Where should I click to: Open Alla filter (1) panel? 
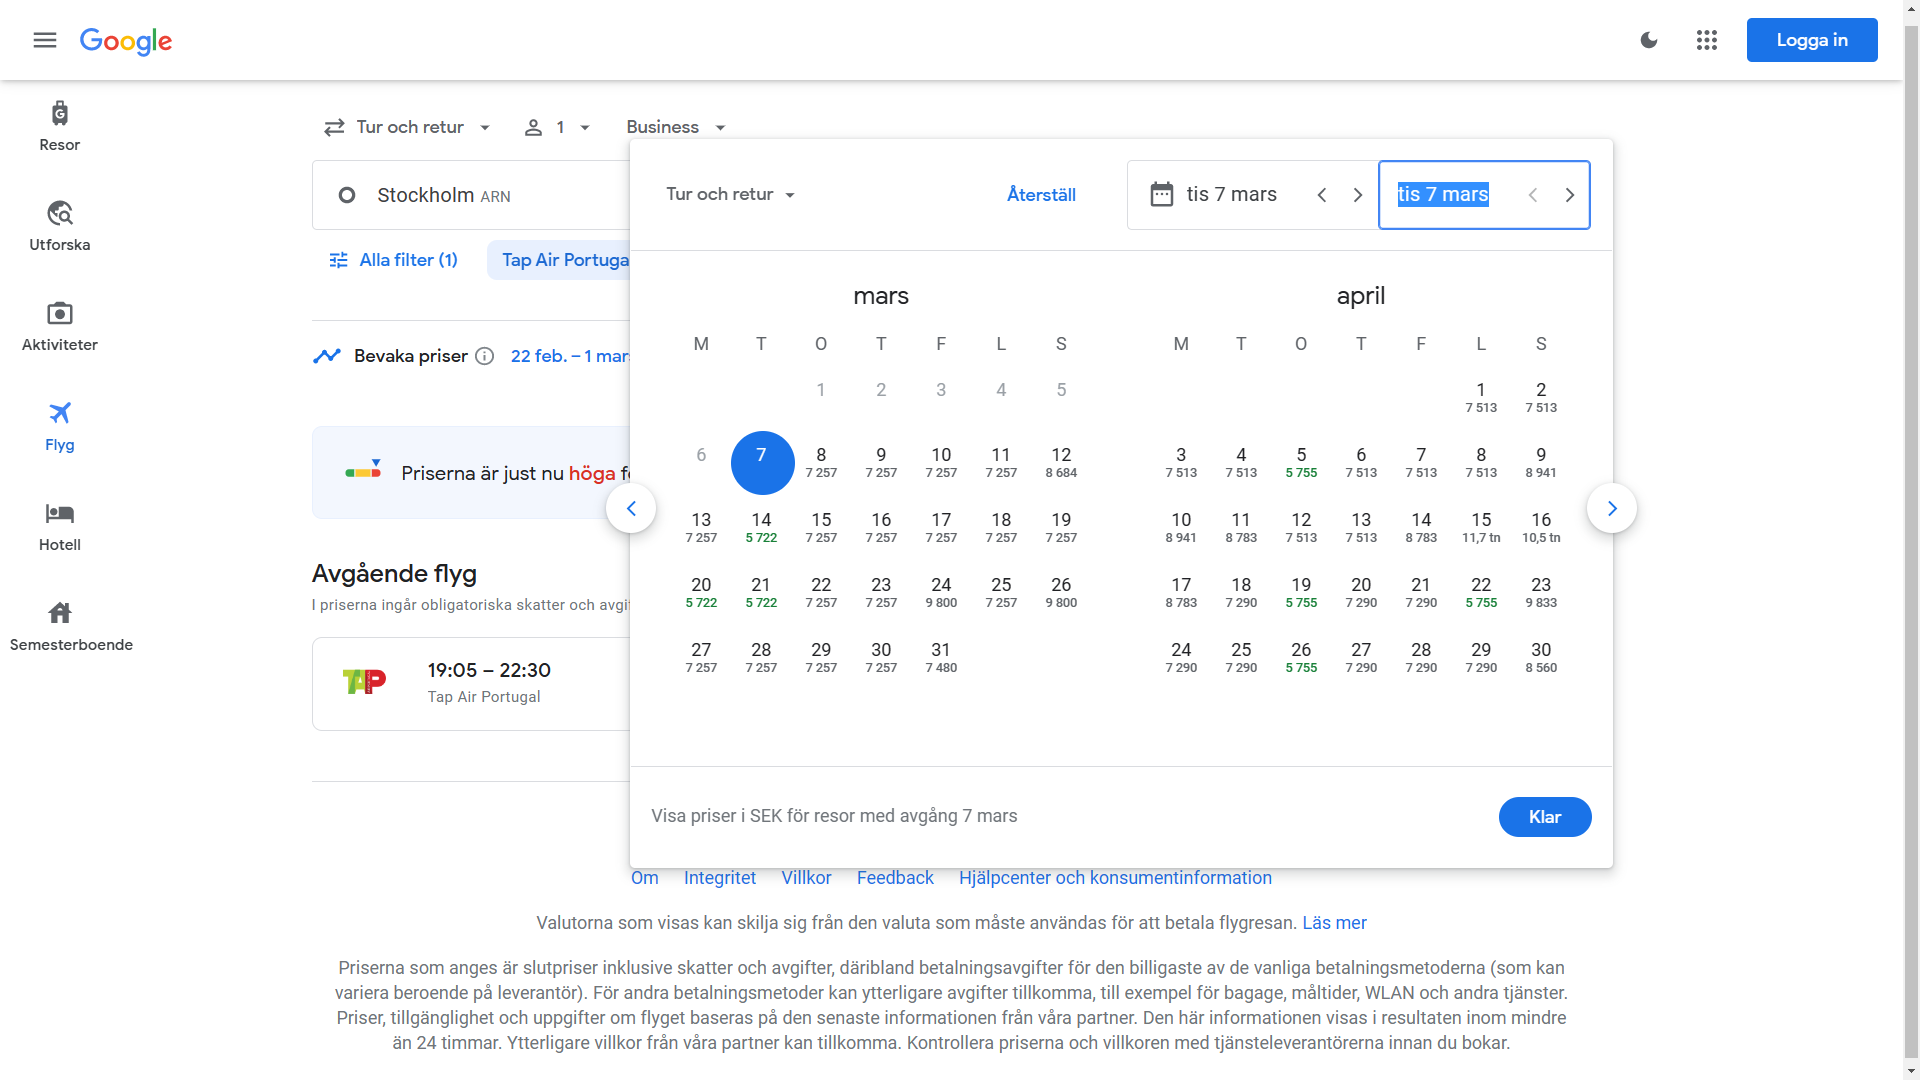click(393, 260)
